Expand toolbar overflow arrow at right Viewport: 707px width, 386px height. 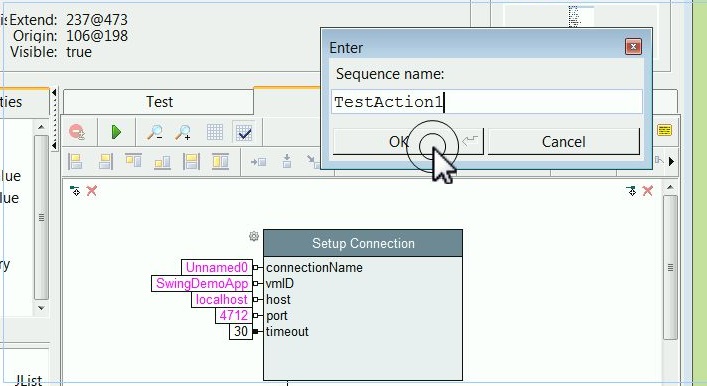[x=671, y=161]
